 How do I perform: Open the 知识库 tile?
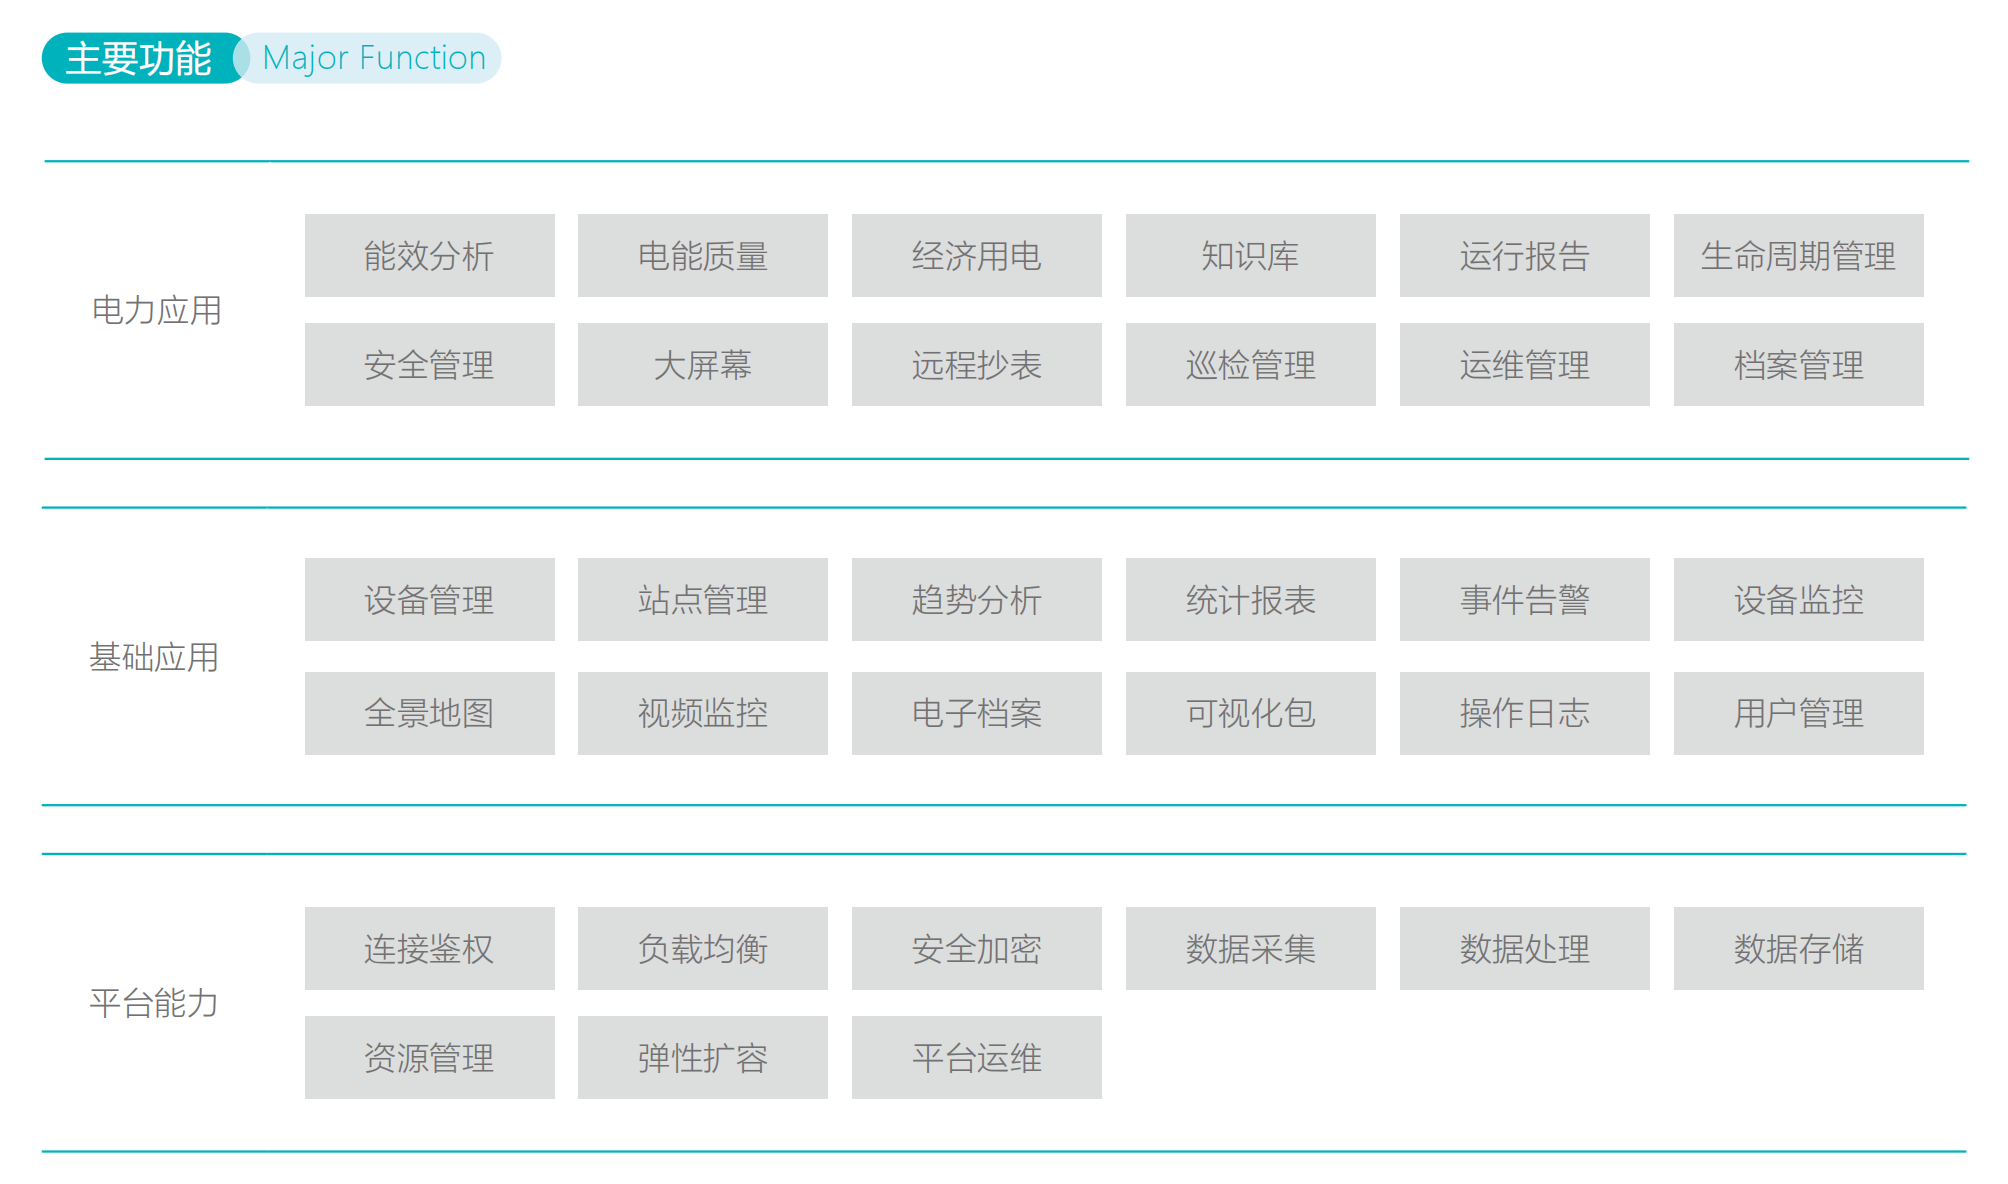tap(1250, 256)
